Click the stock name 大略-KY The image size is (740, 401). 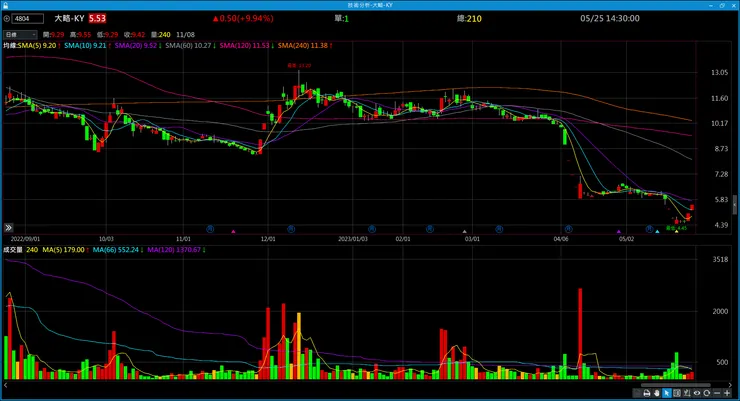pyautogui.click(x=69, y=18)
